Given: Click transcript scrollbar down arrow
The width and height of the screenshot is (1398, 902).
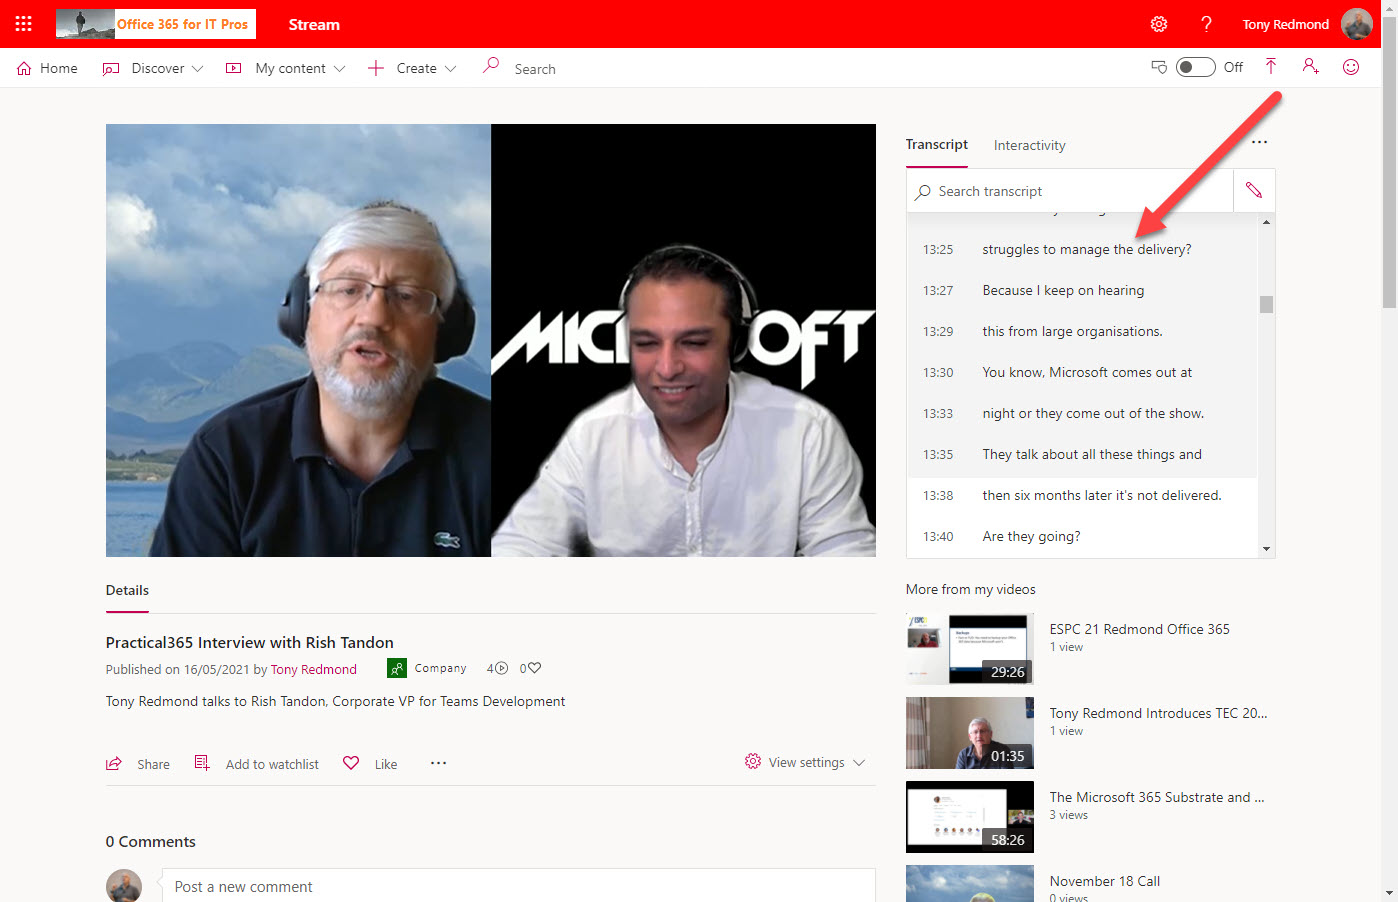Looking at the screenshot, I should [1266, 549].
